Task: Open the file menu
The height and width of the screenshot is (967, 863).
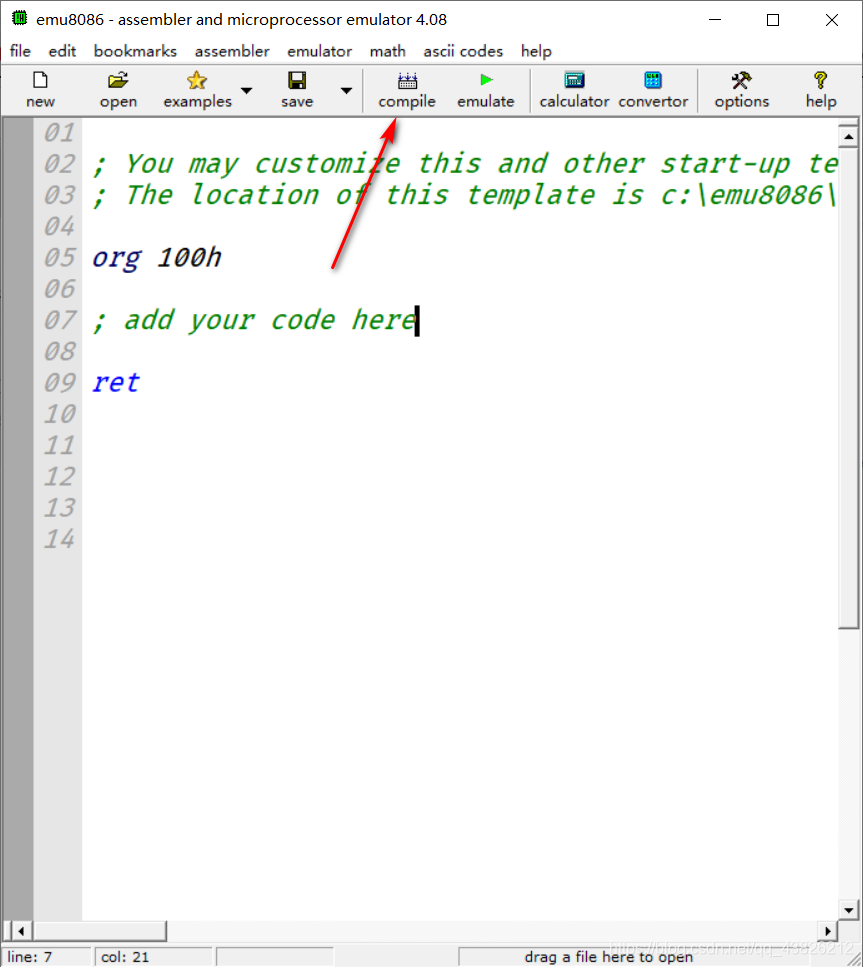Action: click(x=20, y=51)
